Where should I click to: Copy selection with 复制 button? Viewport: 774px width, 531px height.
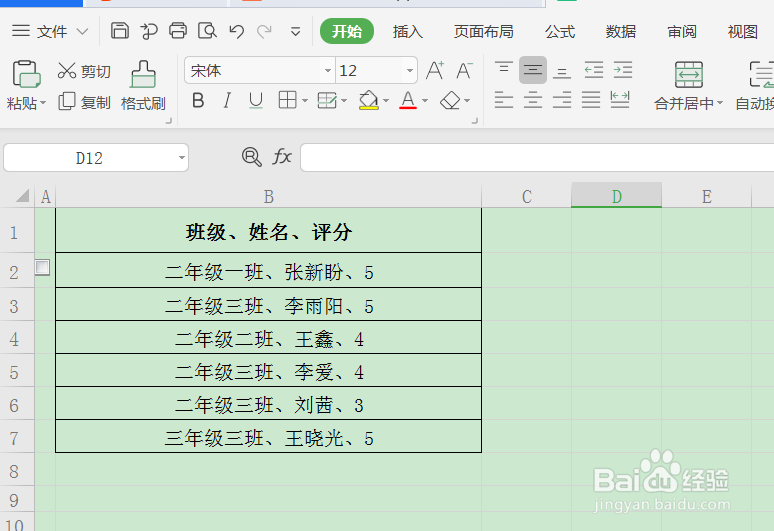coord(84,102)
